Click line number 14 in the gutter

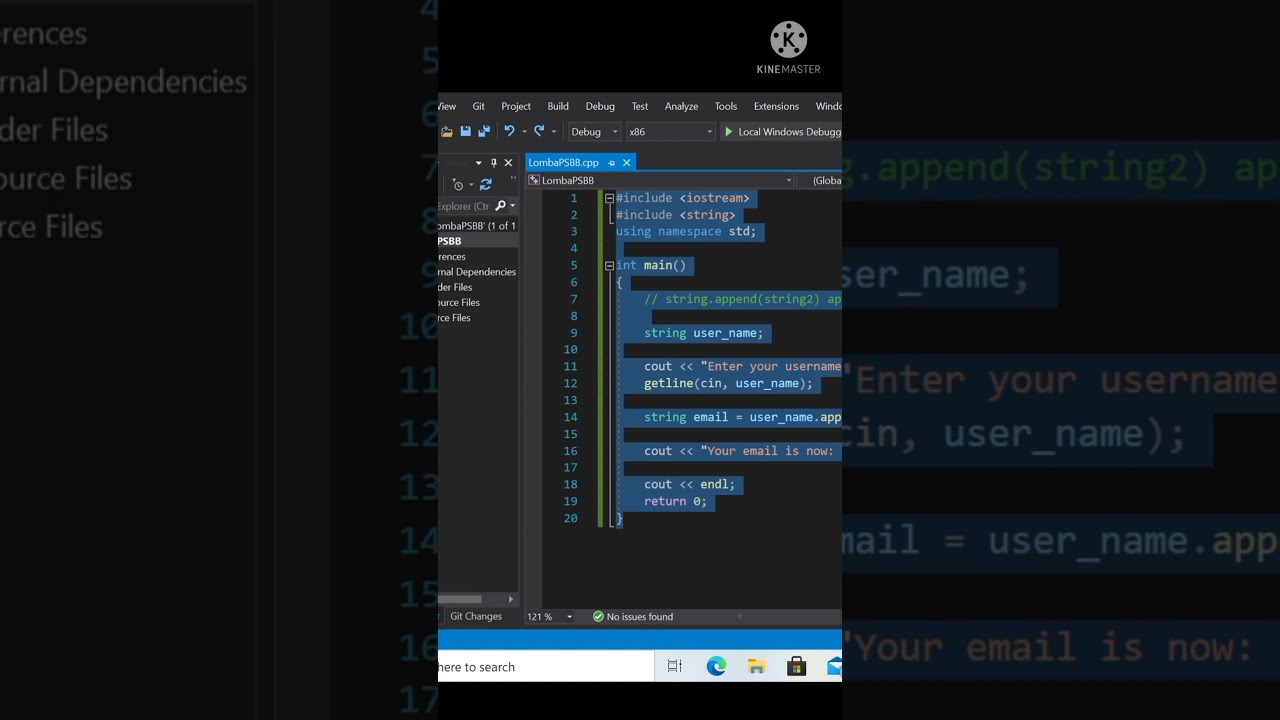pos(570,417)
